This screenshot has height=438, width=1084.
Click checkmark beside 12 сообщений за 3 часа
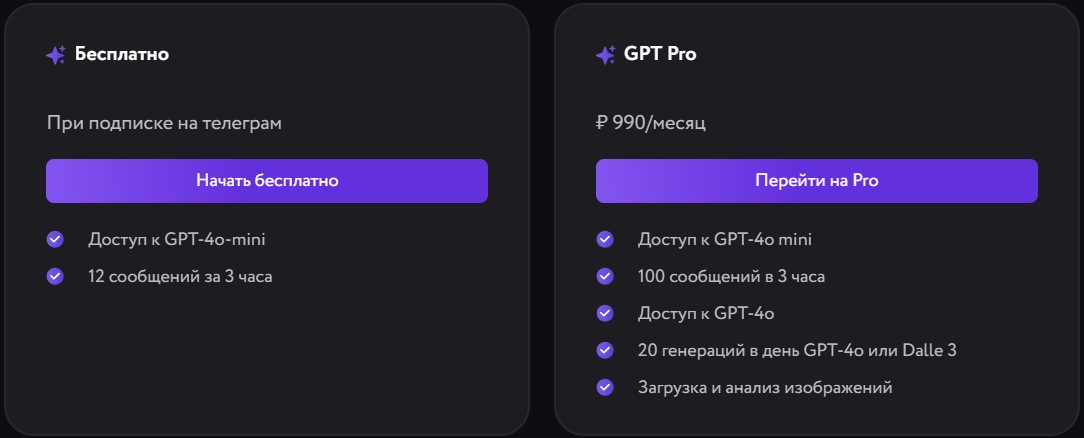pyautogui.click(x=55, y=276)
